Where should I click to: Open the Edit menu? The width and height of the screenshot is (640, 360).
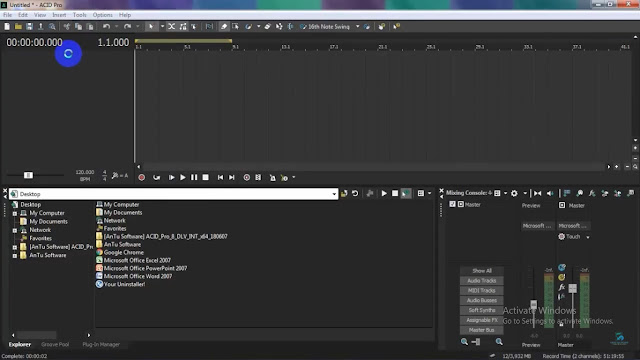tap(23, 15)
